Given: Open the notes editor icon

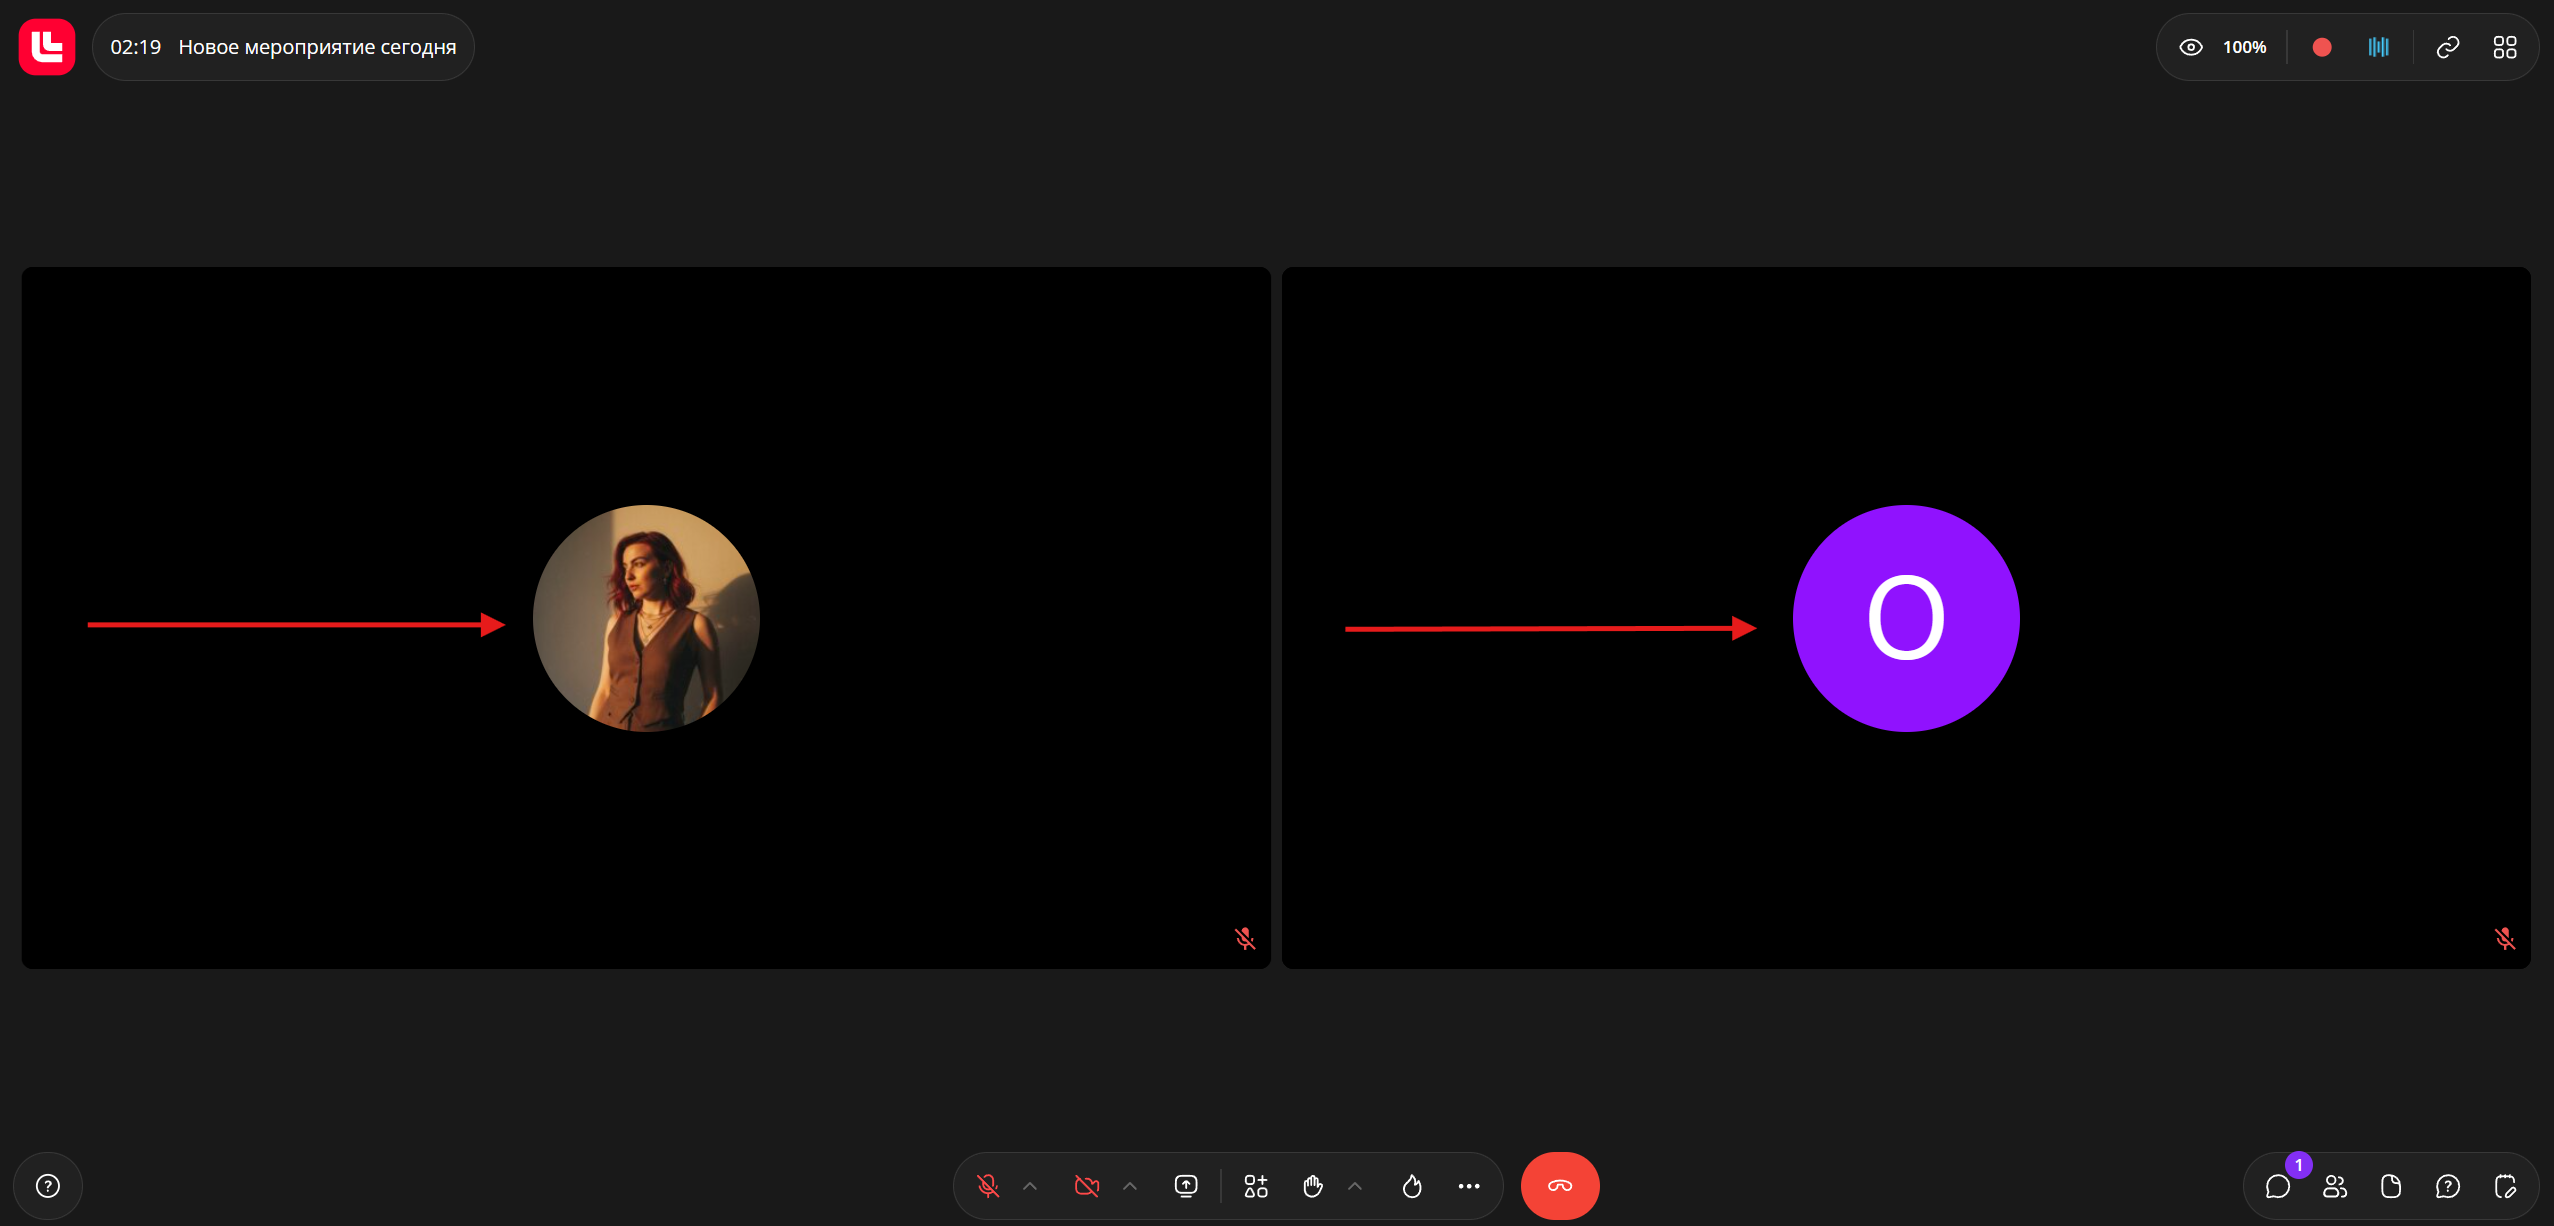Looking at the screenshot, I should click(2504, 1186).
